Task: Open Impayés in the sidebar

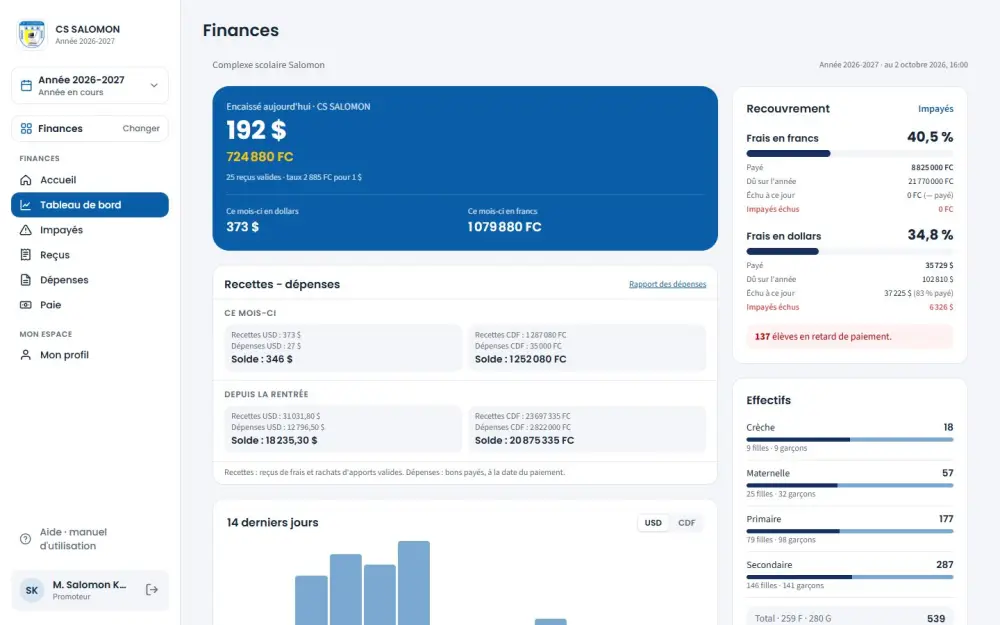Action: [x=90, y=230]
